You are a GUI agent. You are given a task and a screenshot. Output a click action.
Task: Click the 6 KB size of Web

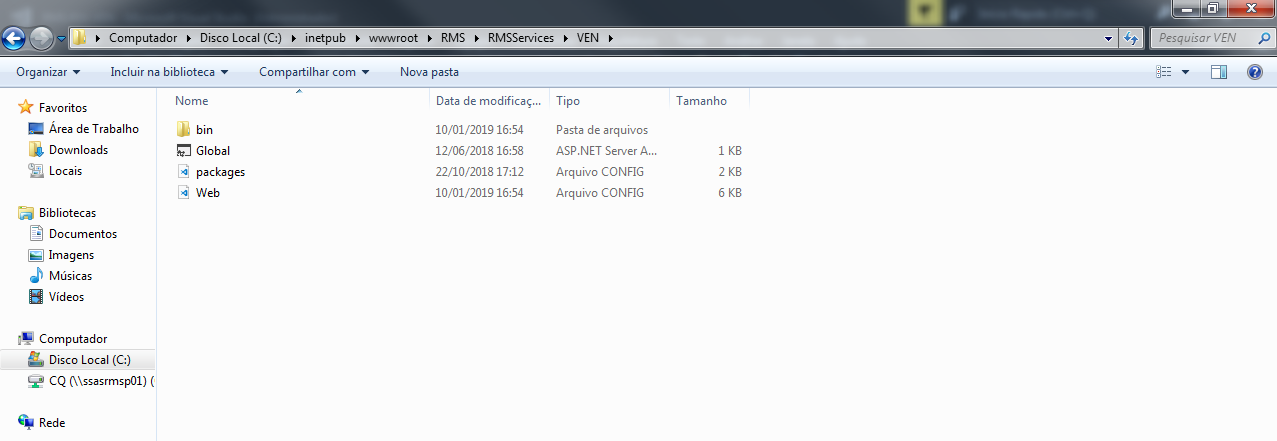[x=729, y=193]
